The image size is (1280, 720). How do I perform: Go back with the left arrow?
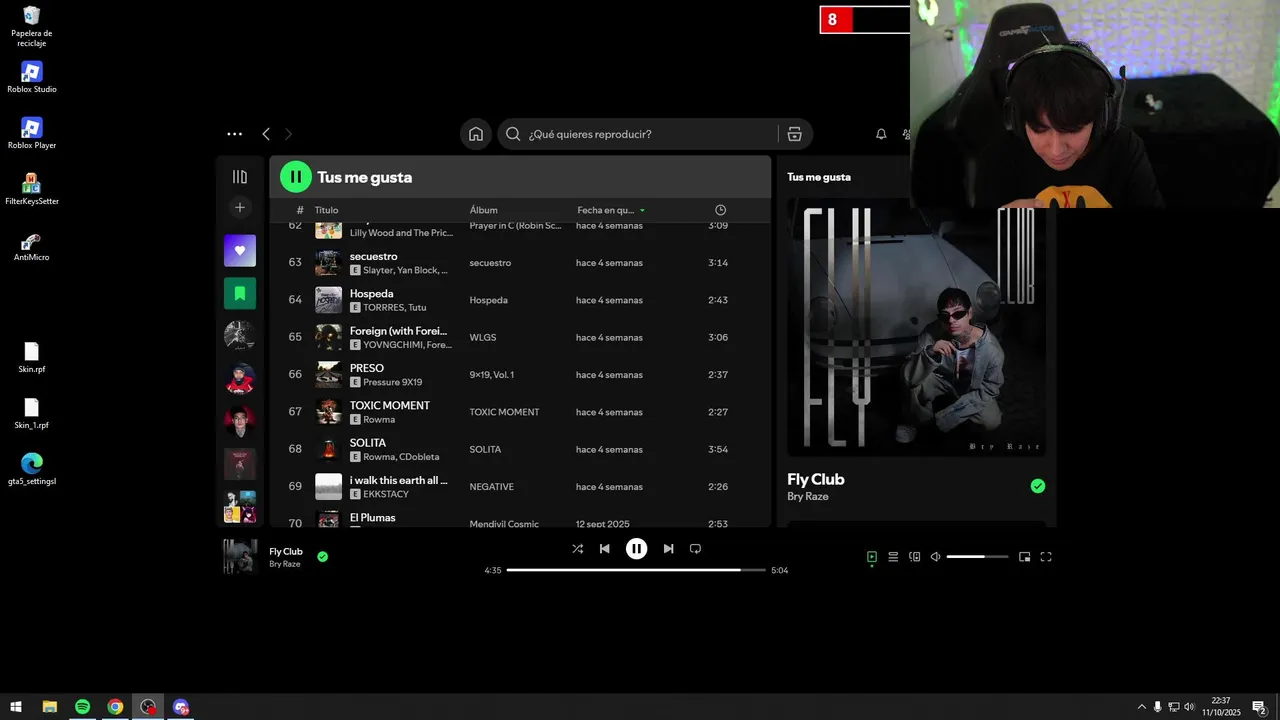266,134
